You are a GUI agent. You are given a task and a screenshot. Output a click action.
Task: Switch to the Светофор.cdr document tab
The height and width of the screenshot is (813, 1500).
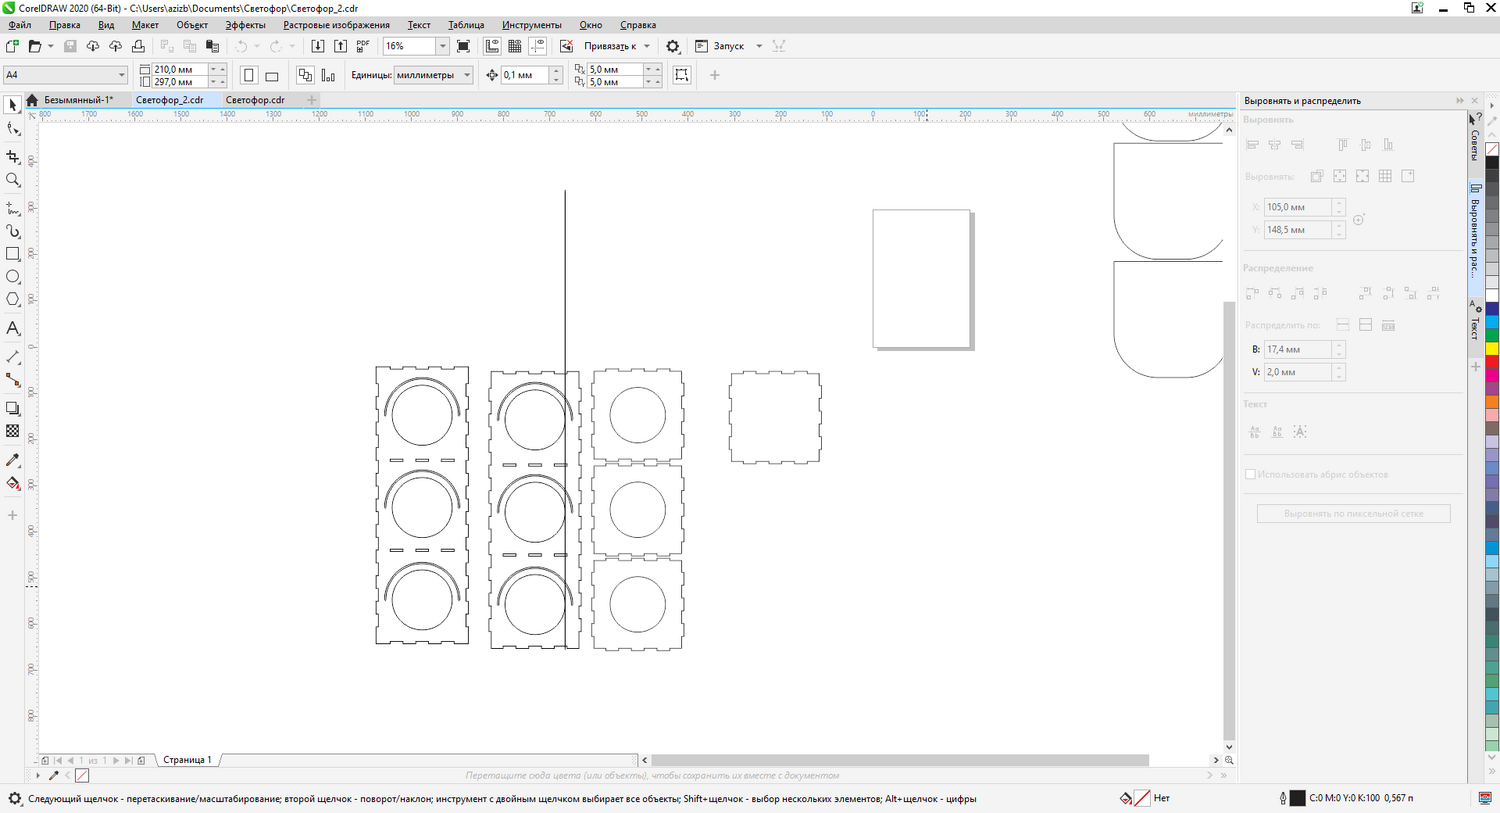pos(255,100)
